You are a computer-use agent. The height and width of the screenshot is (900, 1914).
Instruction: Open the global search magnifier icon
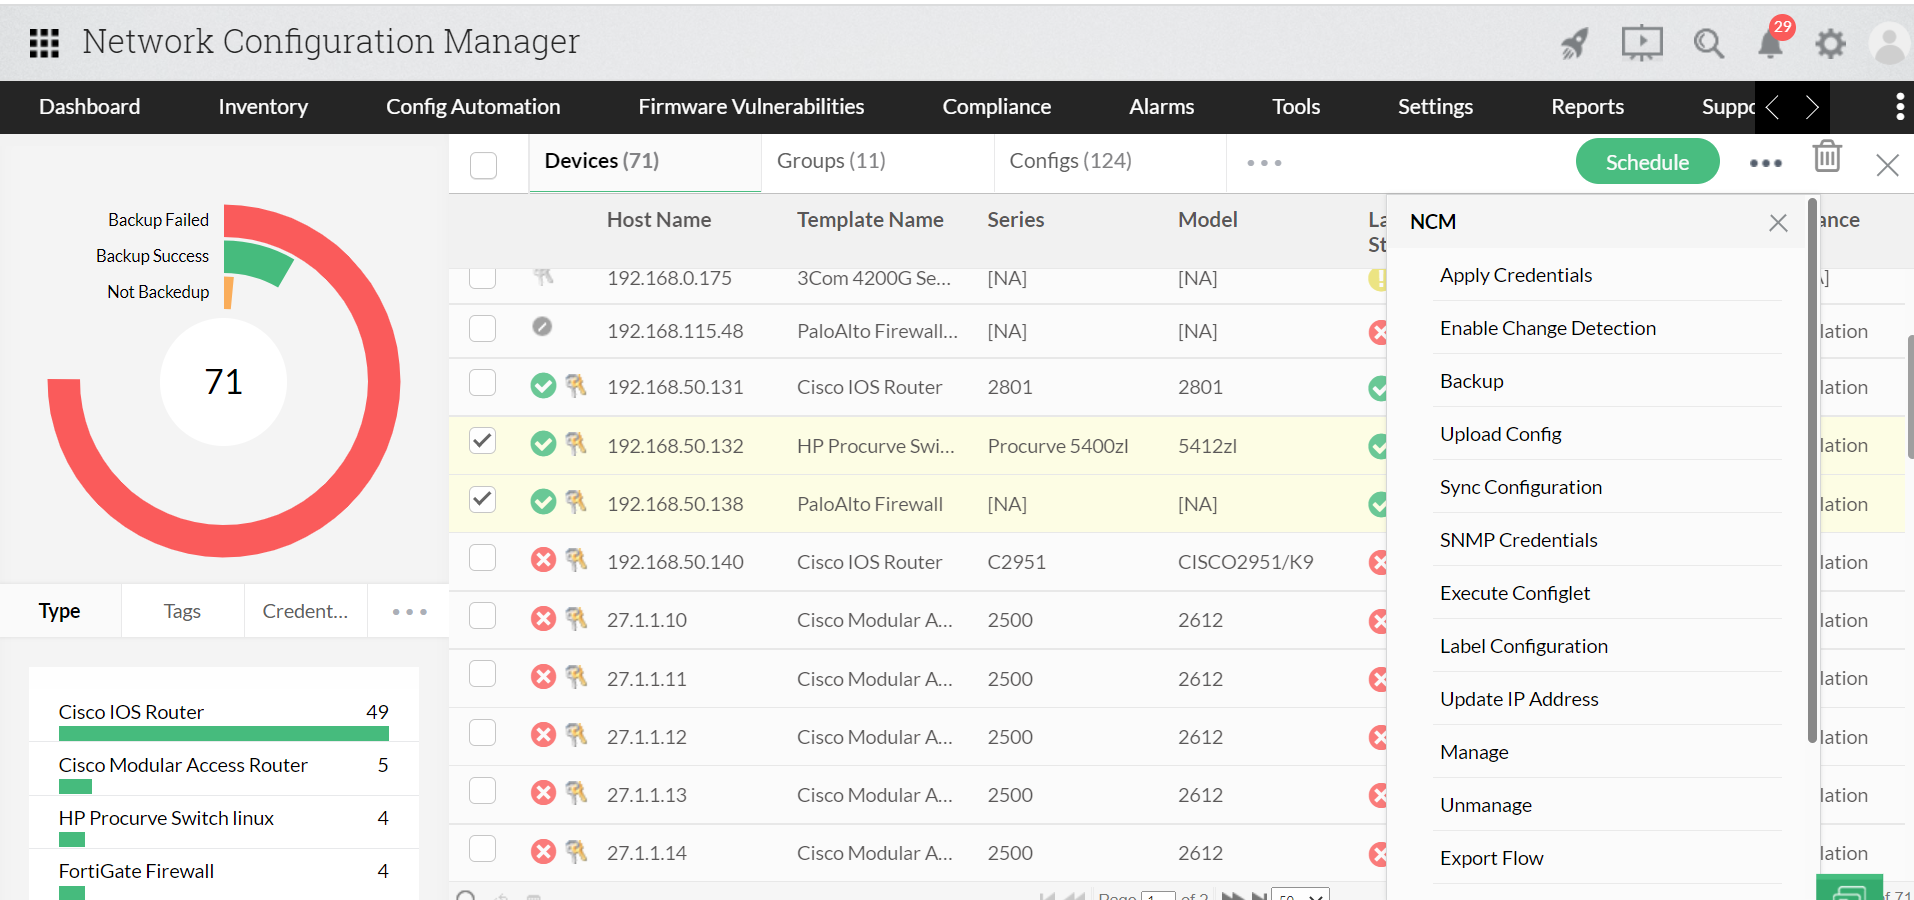[x=1708, y=43]
